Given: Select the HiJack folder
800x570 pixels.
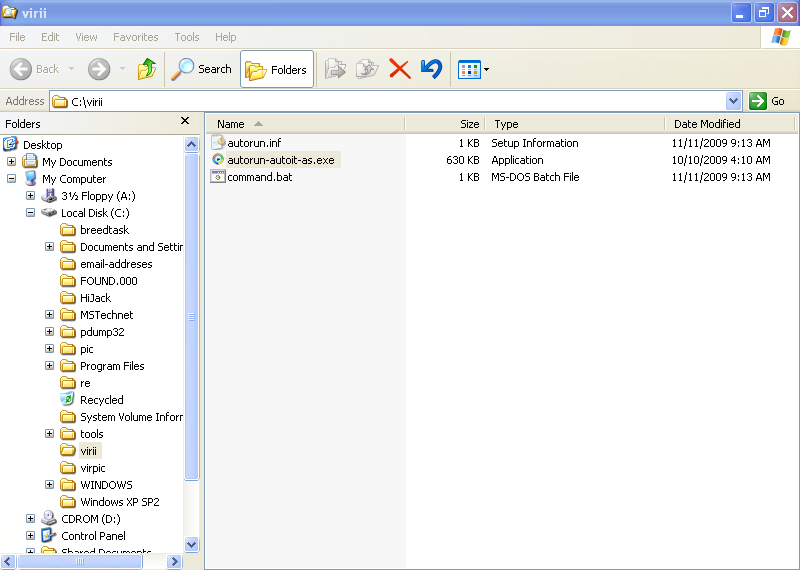Looking at the screenshot, I should [86, 298].
